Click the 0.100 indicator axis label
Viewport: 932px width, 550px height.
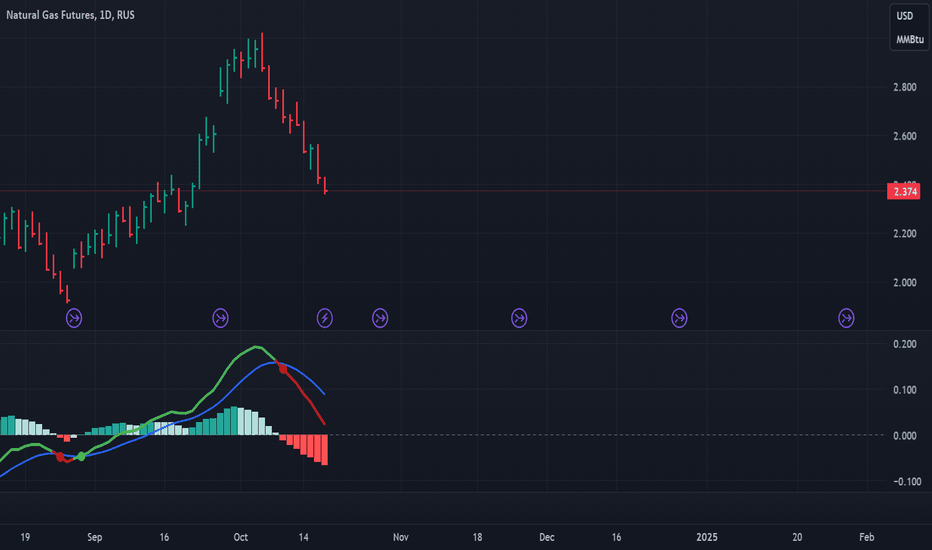[905, 390]
